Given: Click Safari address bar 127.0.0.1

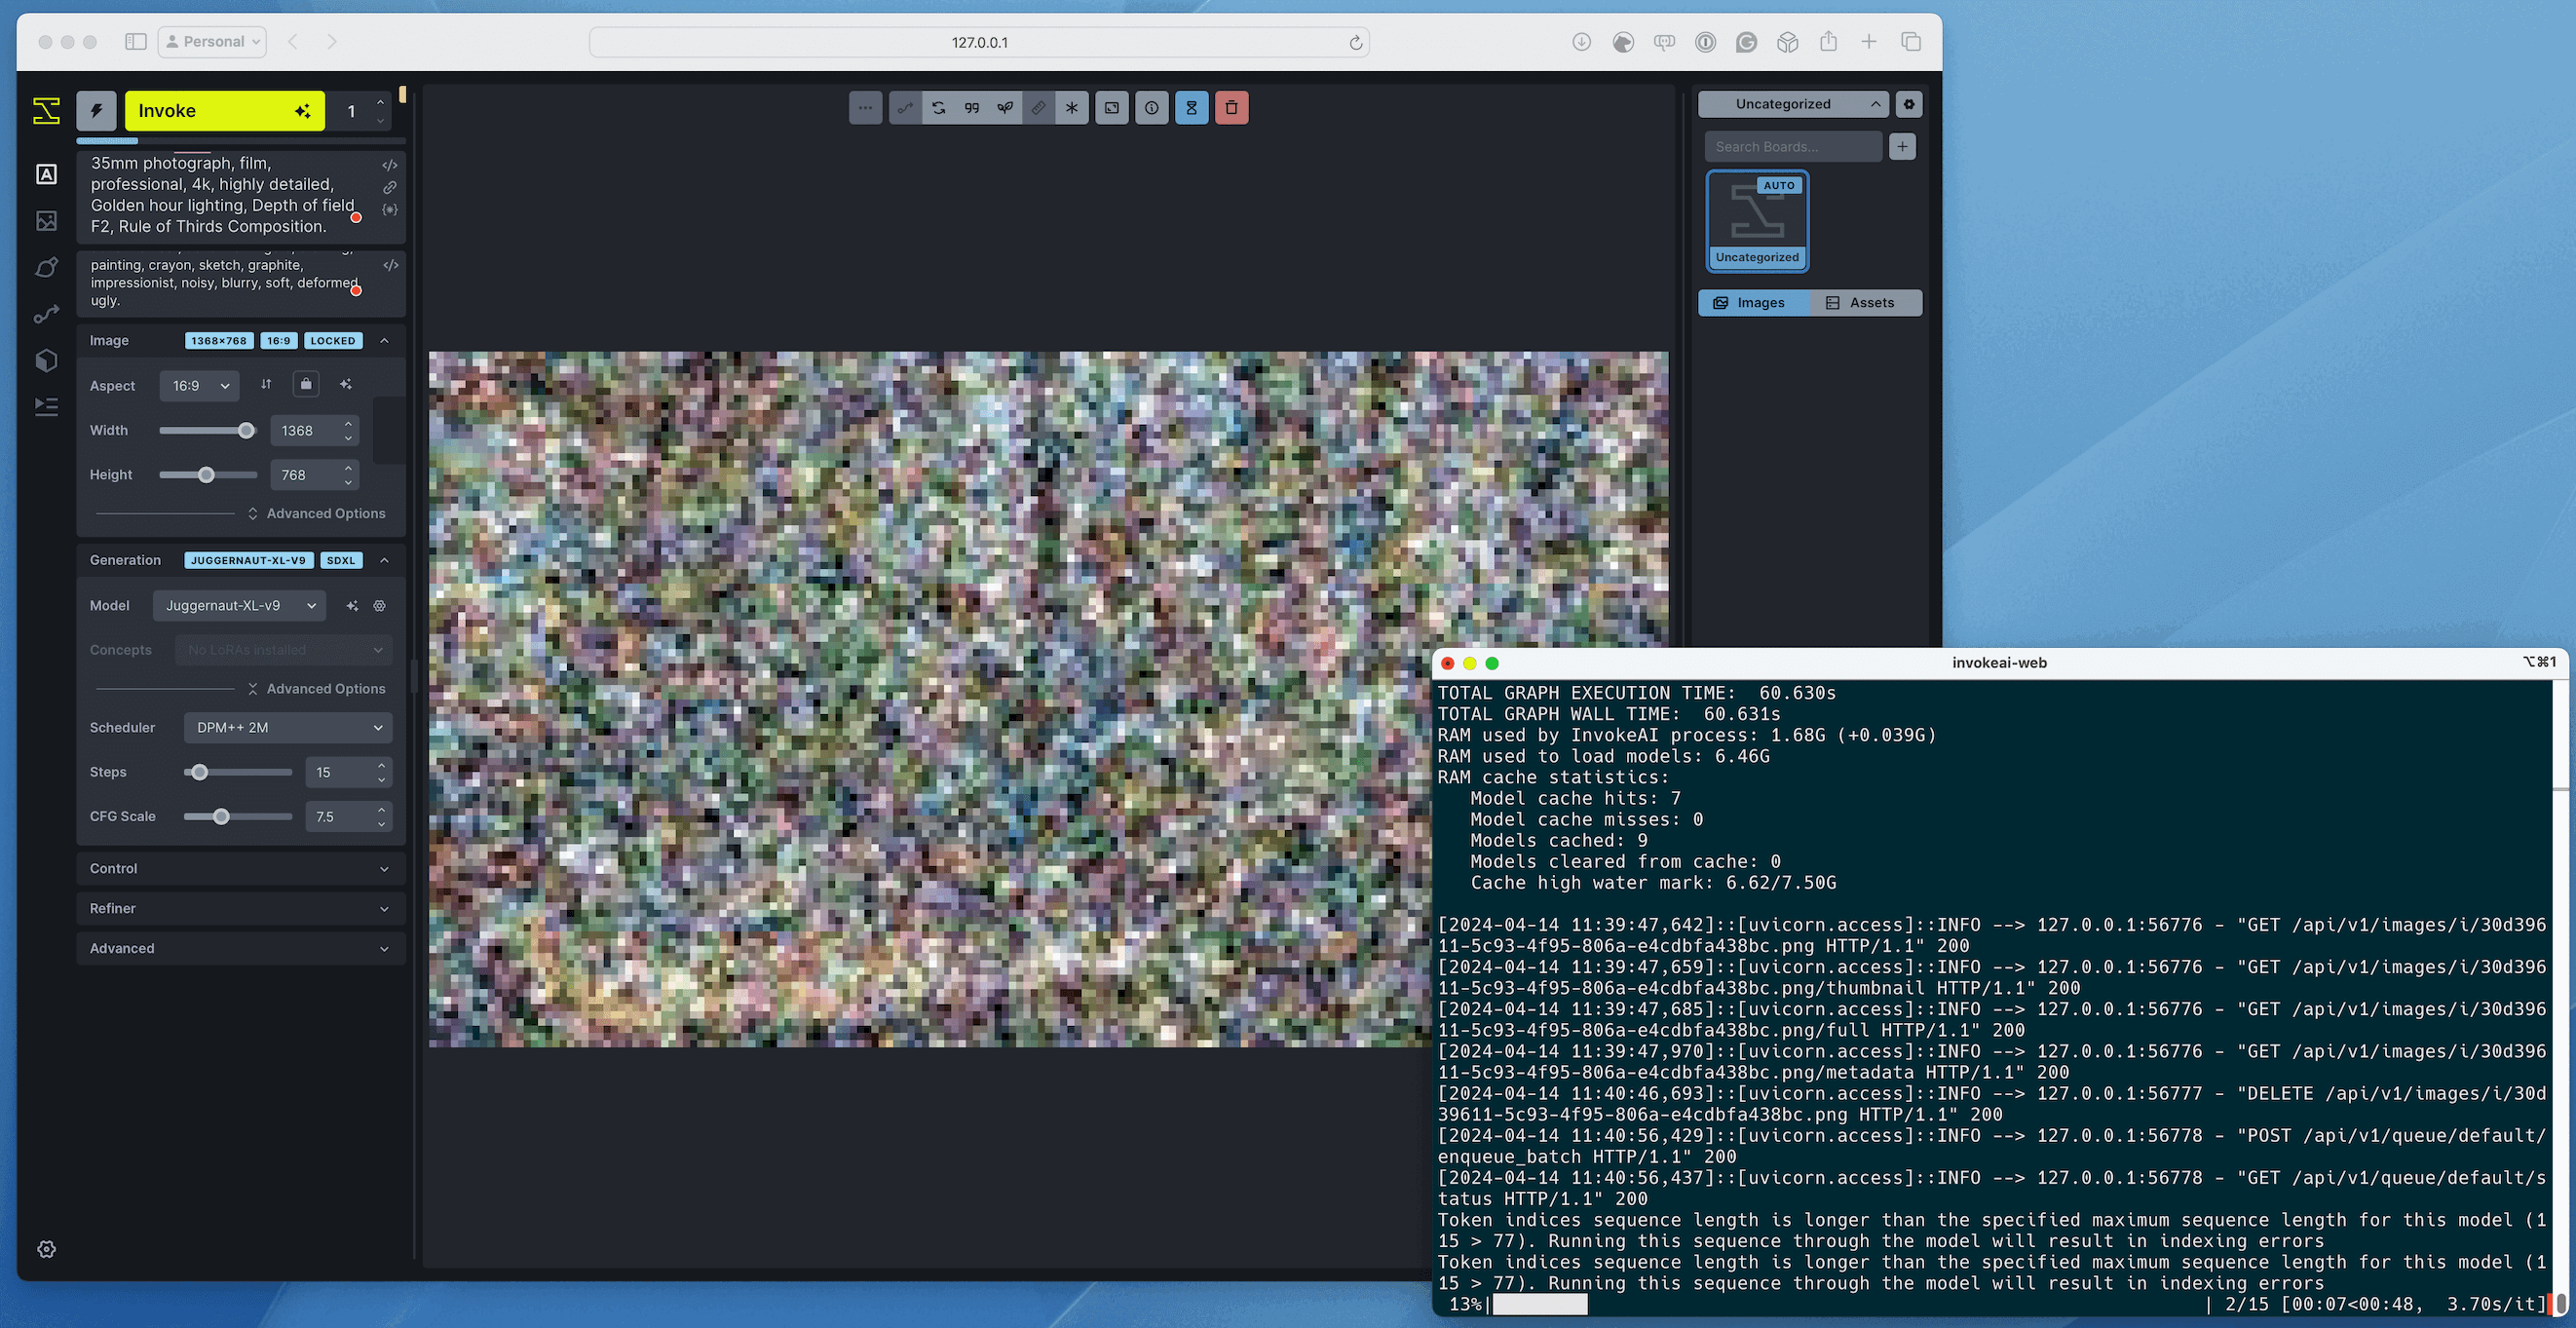Looking at the screenshot, I should tap(979, 42).
